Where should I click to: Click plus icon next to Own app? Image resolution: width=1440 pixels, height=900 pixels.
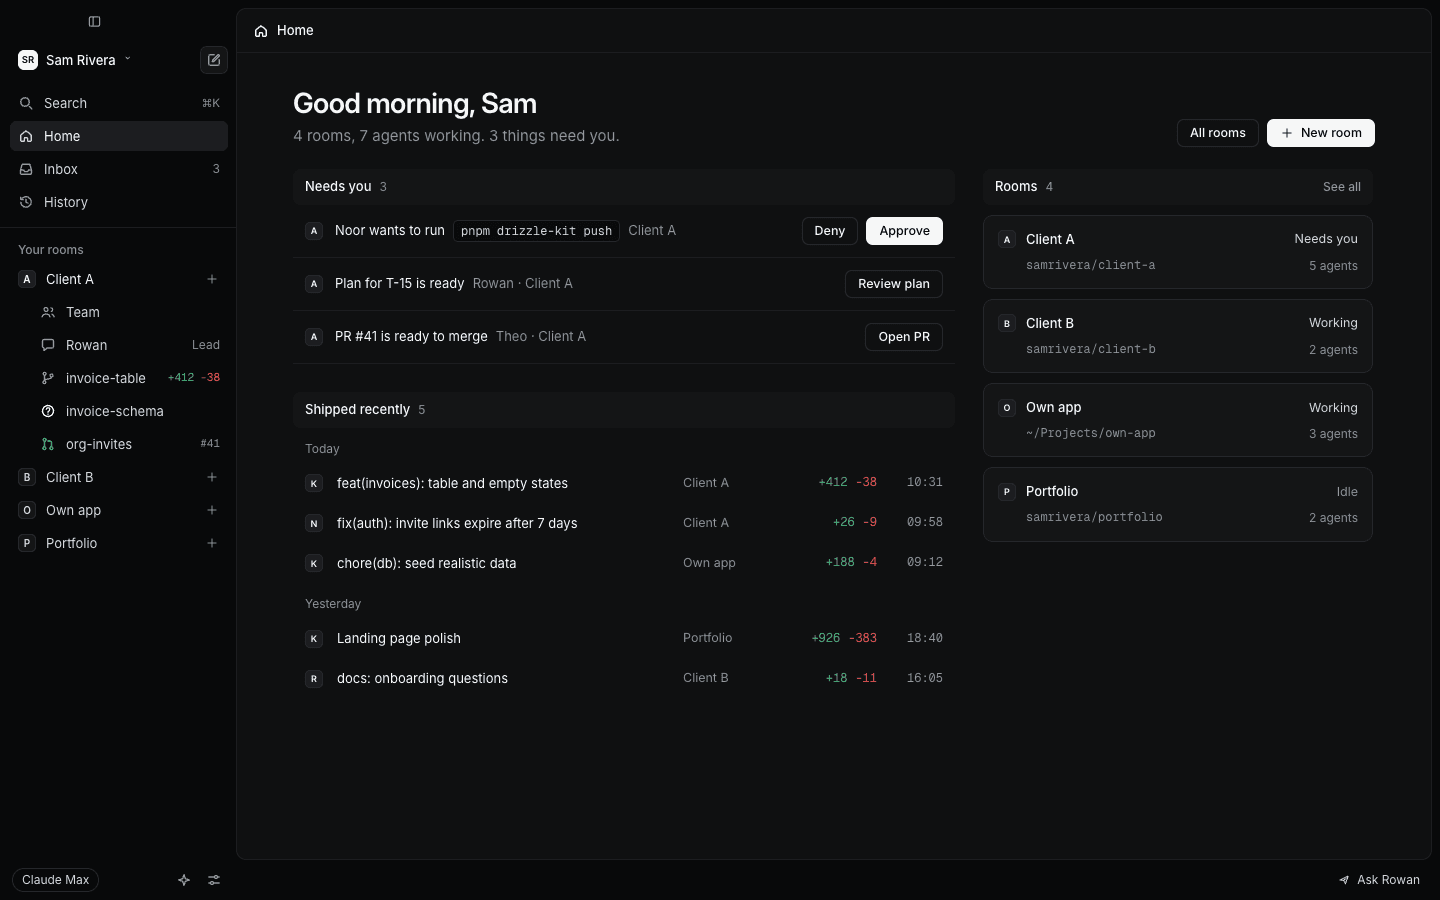212,510
